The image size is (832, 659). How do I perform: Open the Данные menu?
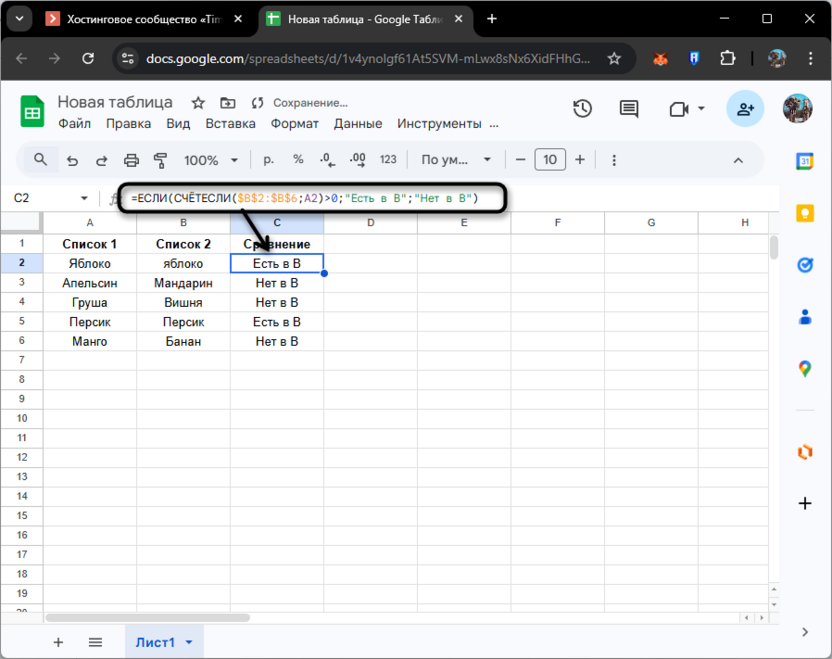pos(358,124)
